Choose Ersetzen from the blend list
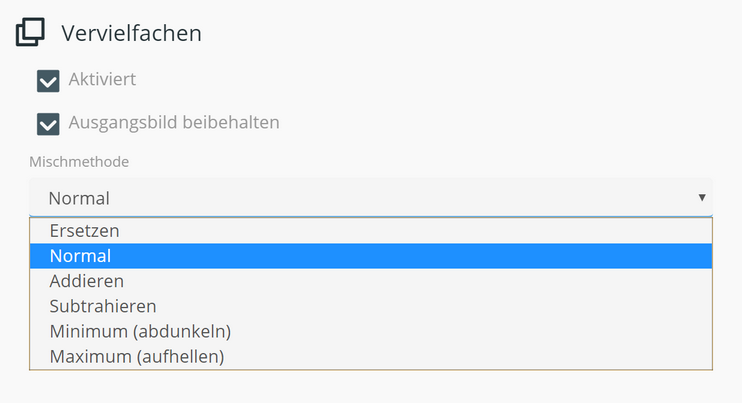This screenshot has height=403, width=742. pyautogui.click(x=84, y=231)
